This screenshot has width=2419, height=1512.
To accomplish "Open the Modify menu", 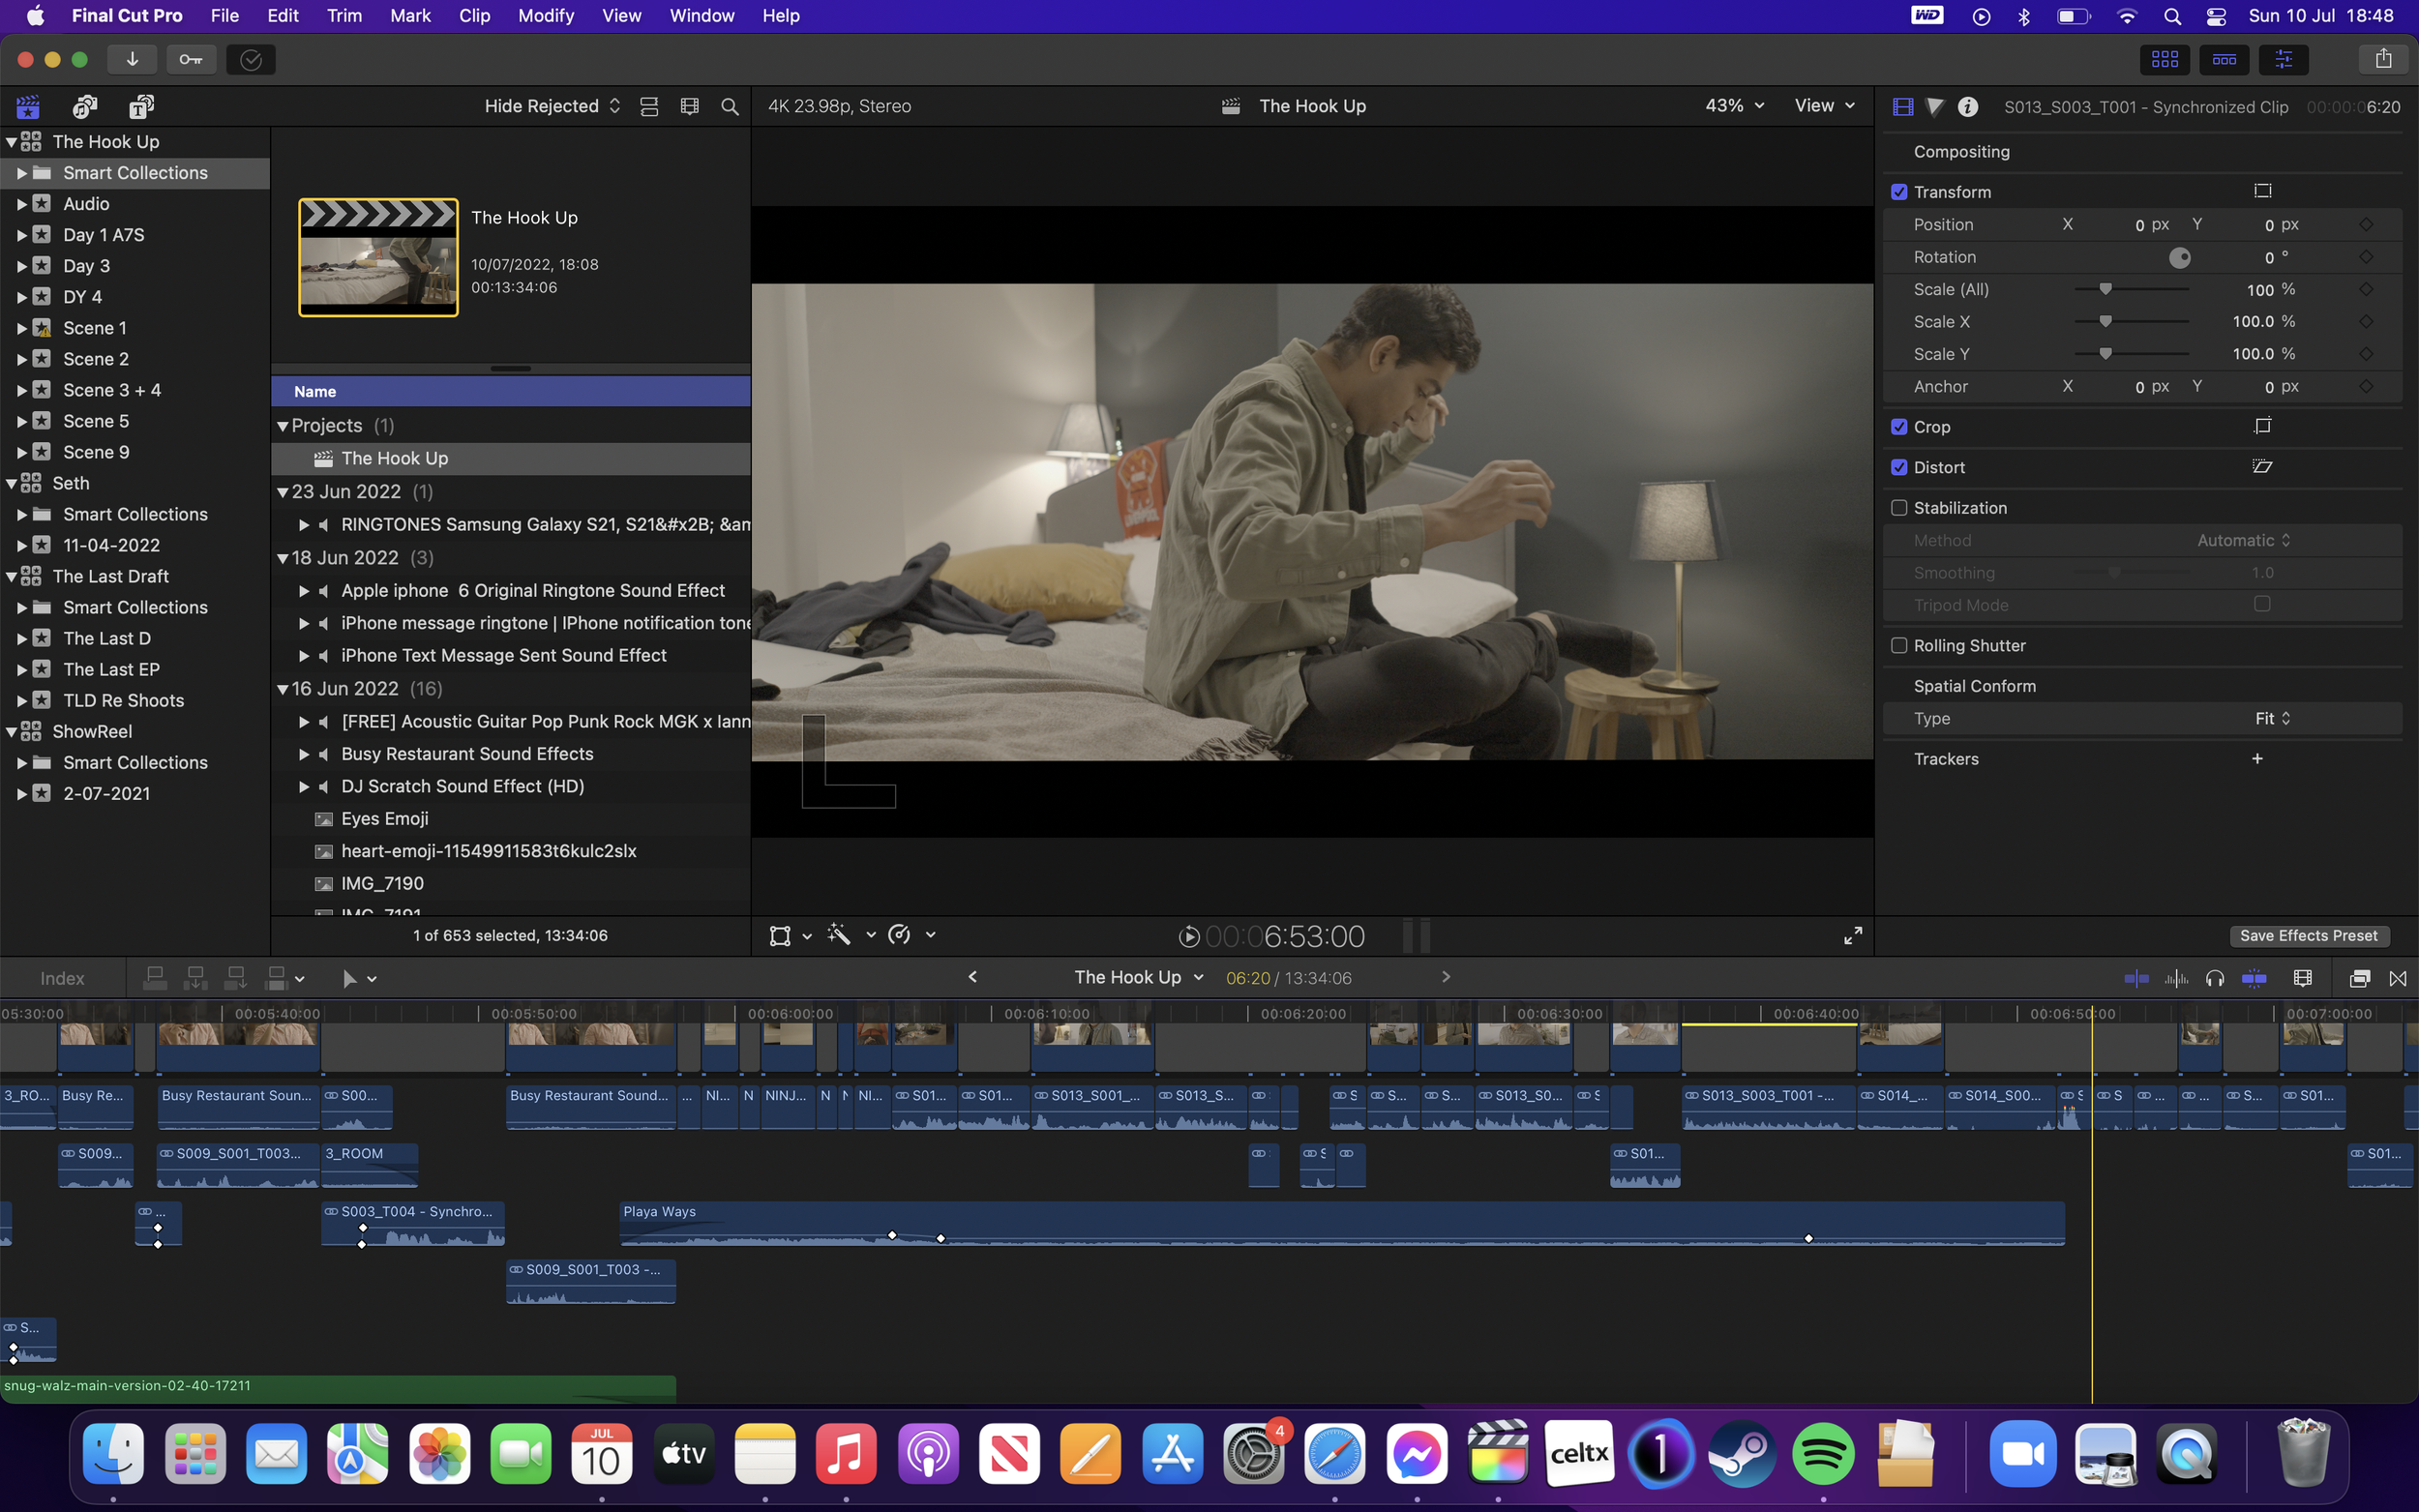I will [x=546, y=16].
